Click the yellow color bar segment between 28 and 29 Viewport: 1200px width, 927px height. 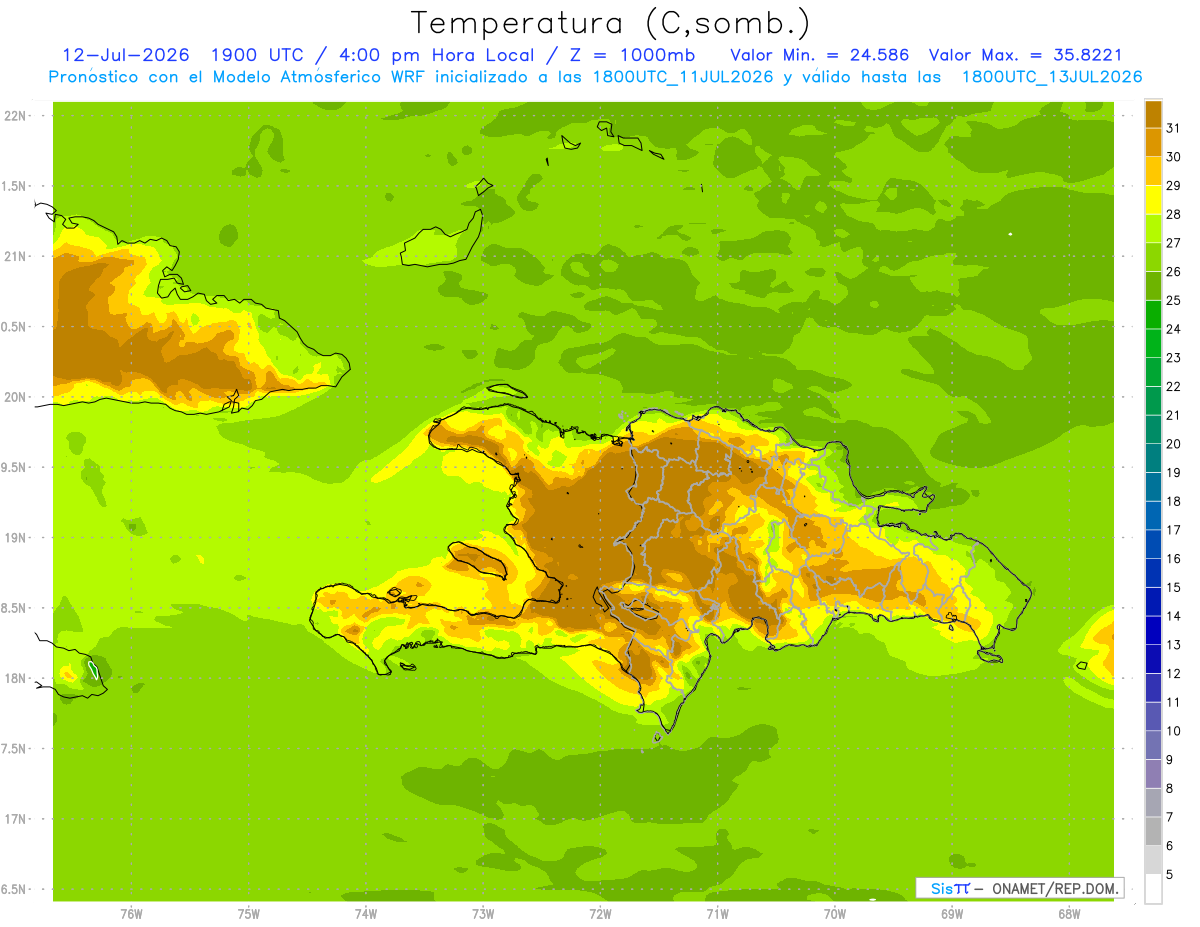pos(1153,200)
